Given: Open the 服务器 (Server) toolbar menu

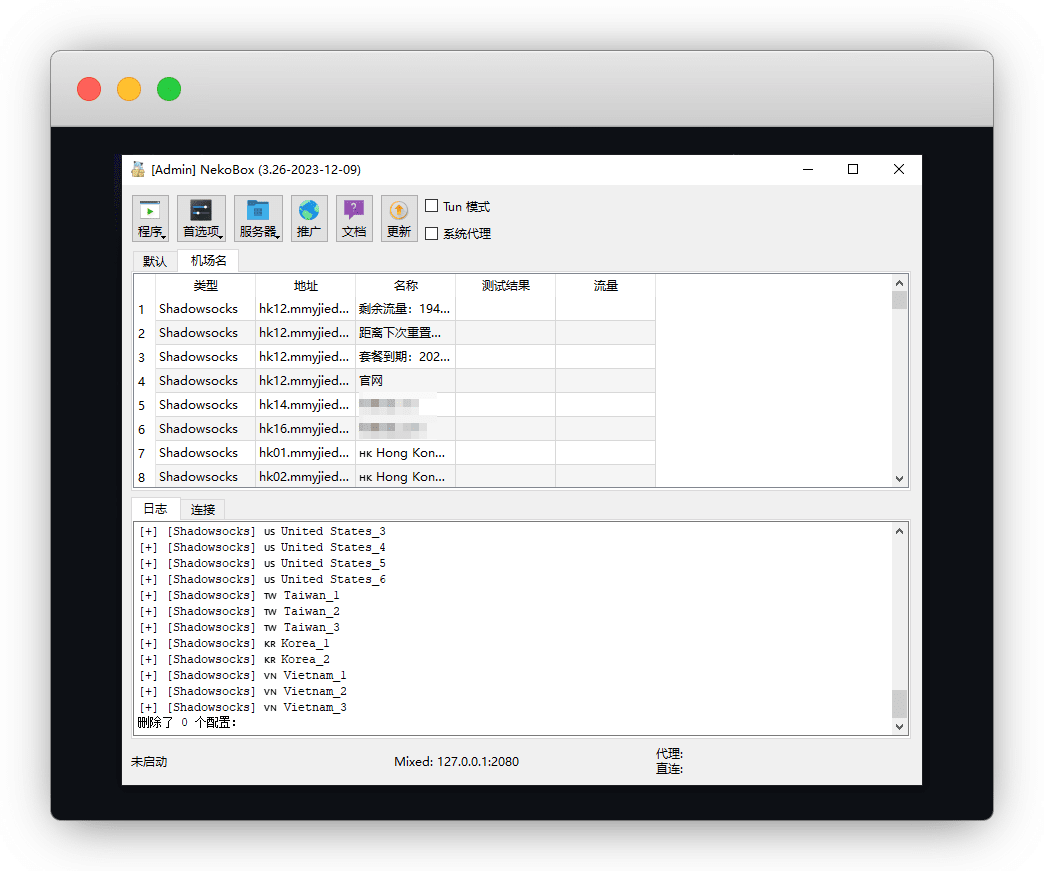Looking at the screenshot, I should point(258,219).
